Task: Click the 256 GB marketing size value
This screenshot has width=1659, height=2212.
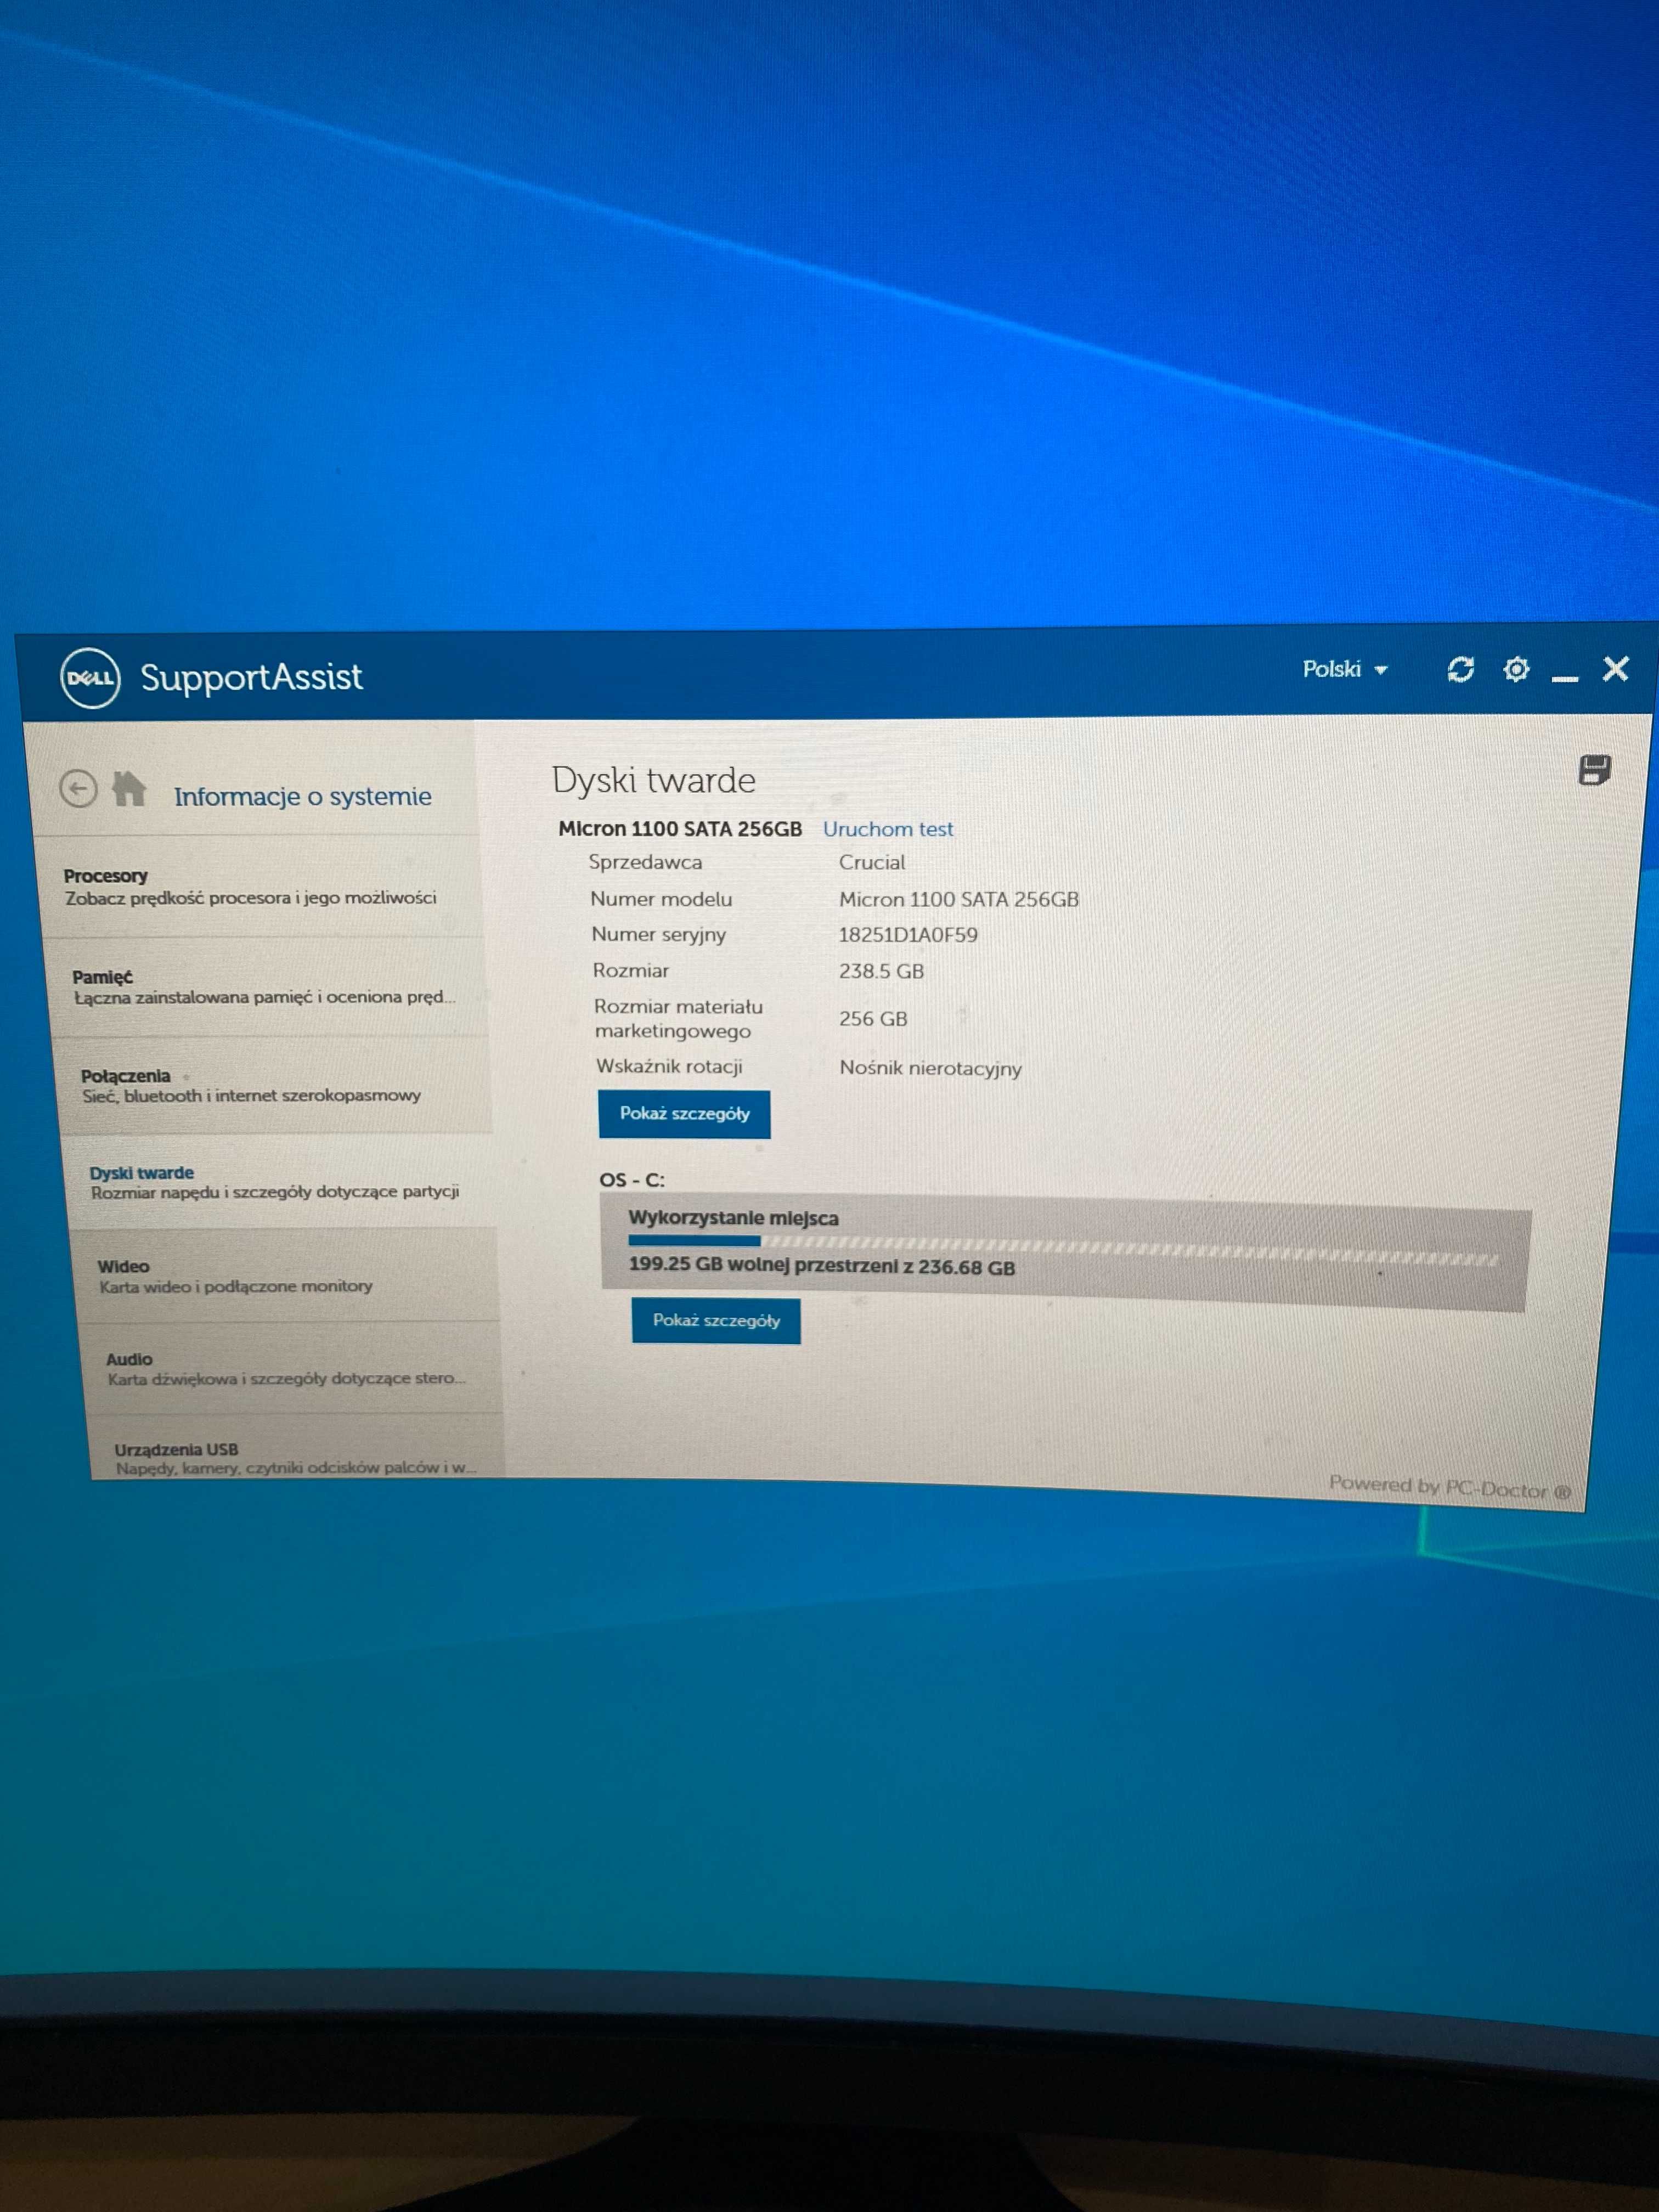Action: click(x=872, y=1019)
